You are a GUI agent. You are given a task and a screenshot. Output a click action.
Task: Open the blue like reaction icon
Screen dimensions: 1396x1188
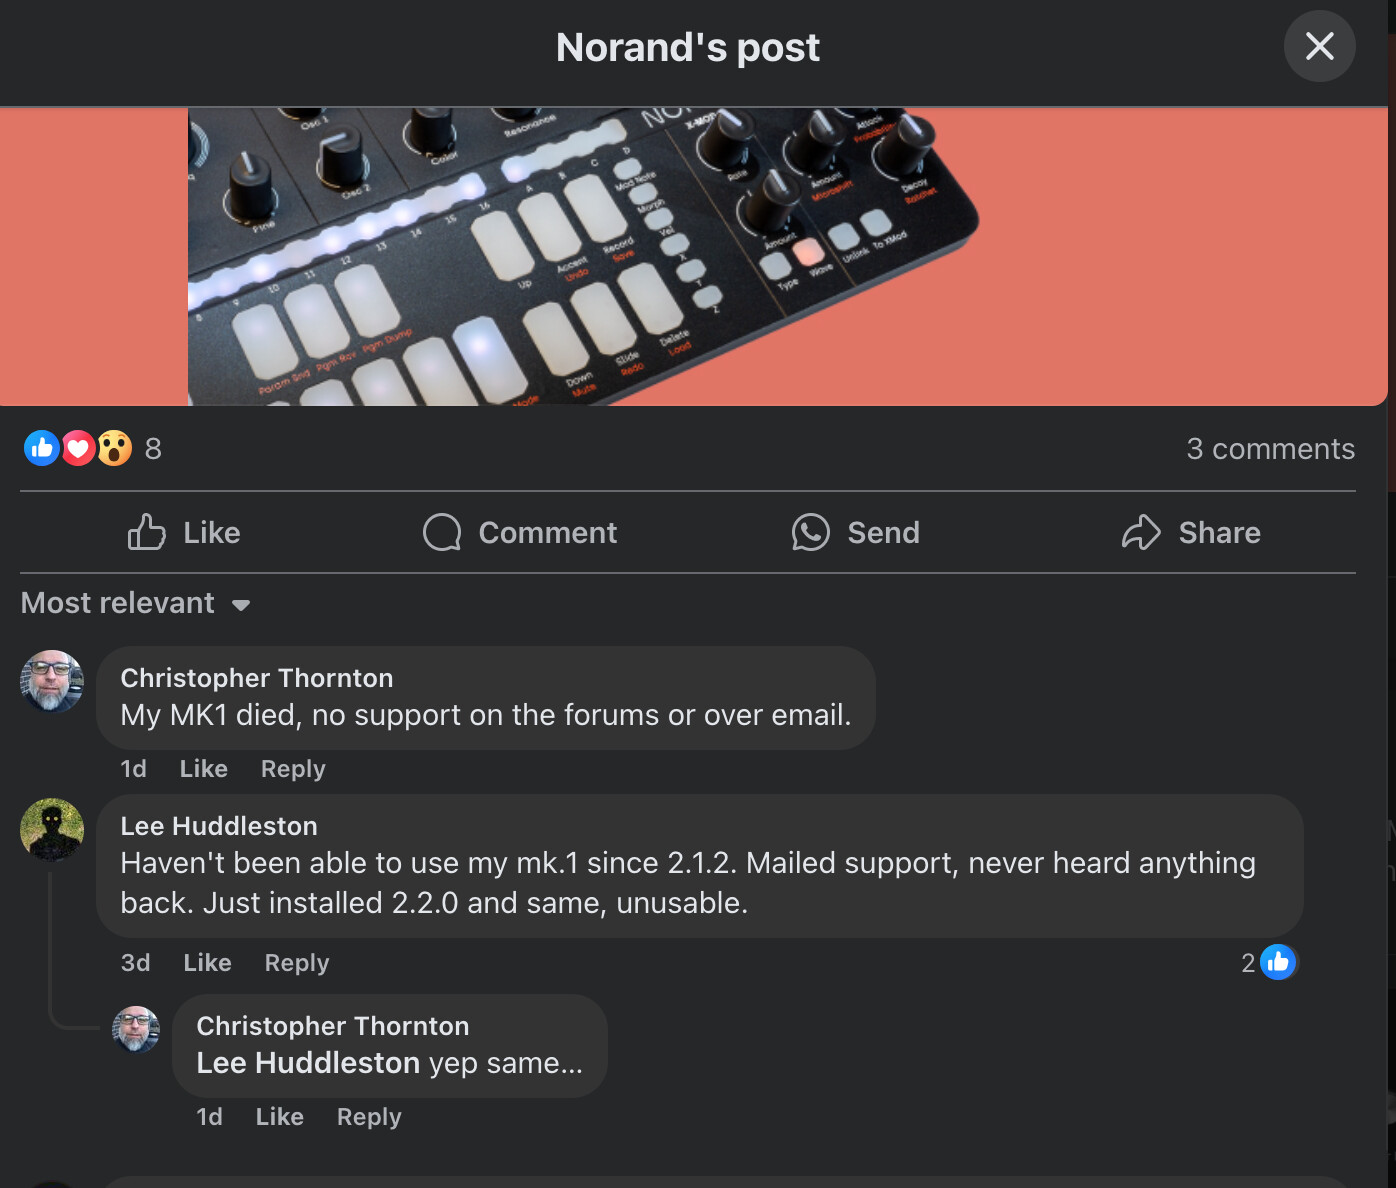point(41,448)
